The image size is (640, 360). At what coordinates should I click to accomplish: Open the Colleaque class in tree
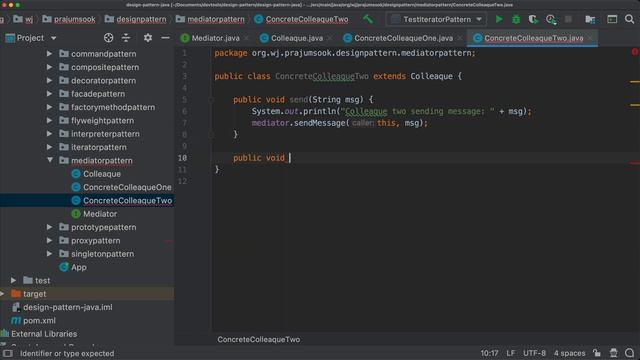(102, 174)
